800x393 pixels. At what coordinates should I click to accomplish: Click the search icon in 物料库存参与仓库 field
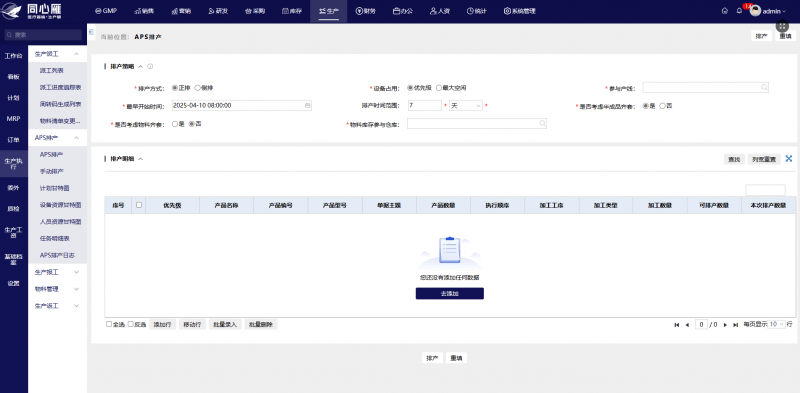tap(542, 124)
